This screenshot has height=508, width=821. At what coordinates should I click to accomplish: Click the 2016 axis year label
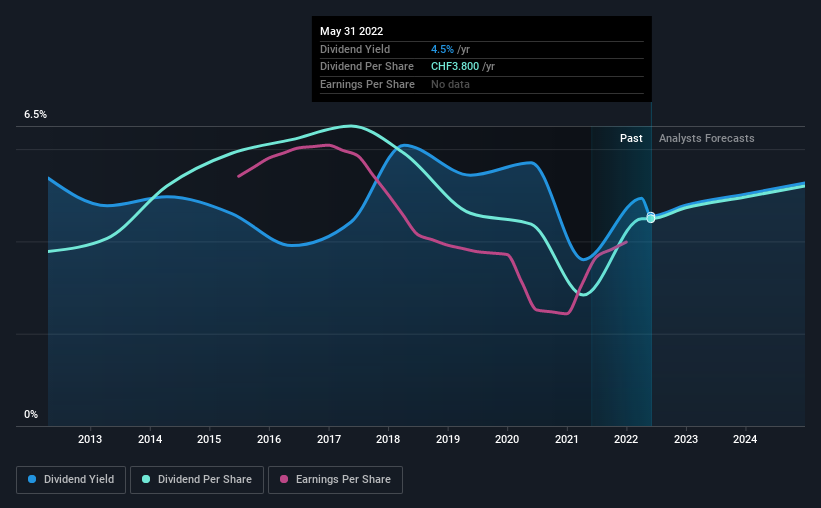[x=269, y=439]
